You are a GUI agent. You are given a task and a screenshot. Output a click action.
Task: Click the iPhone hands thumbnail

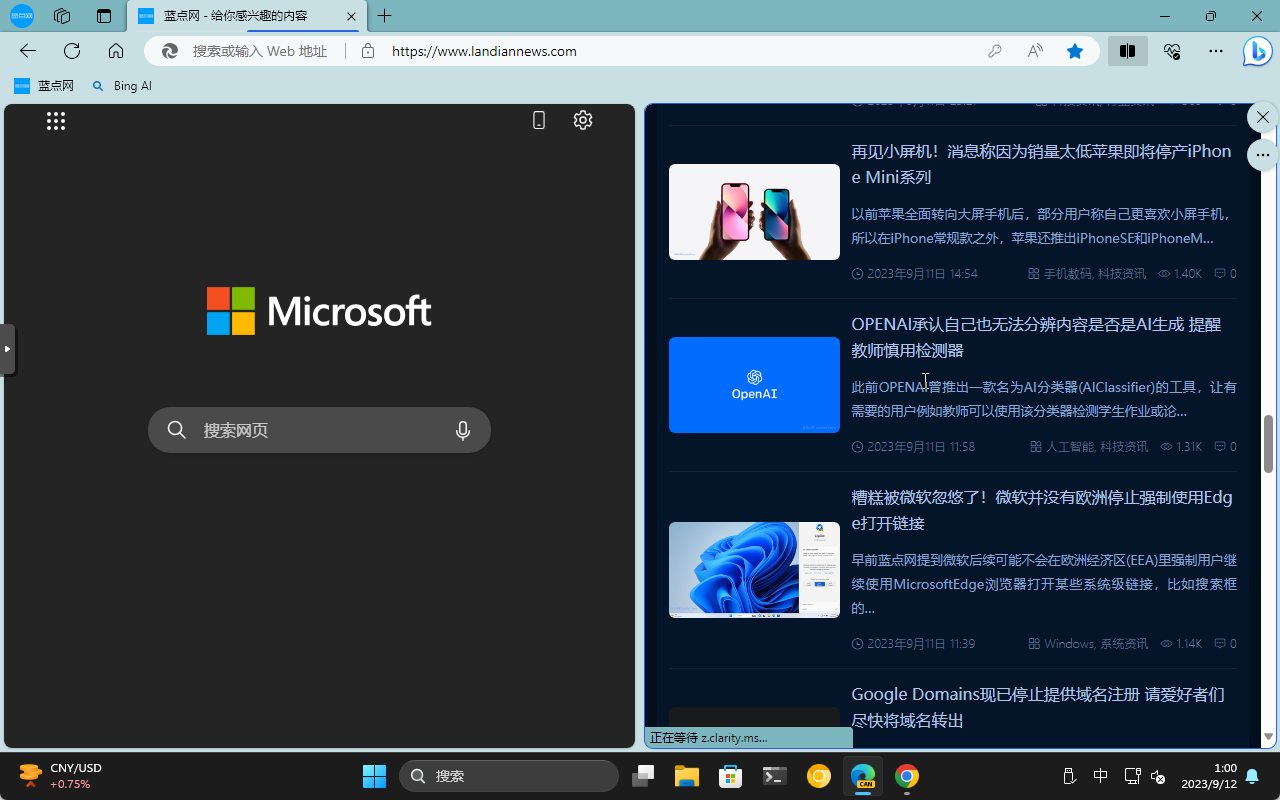[x=754, y=212]
